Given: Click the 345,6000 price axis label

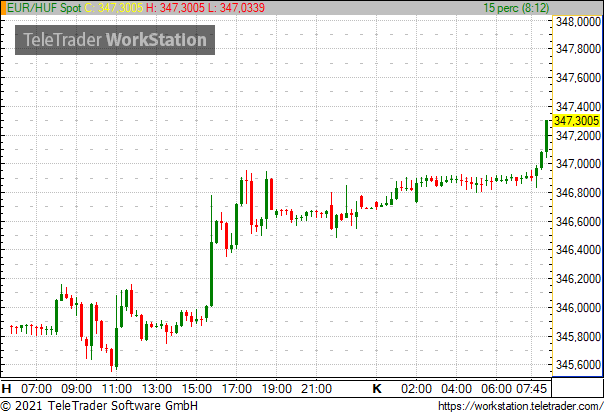Looking at the screenshot, I should coord(578,364).
